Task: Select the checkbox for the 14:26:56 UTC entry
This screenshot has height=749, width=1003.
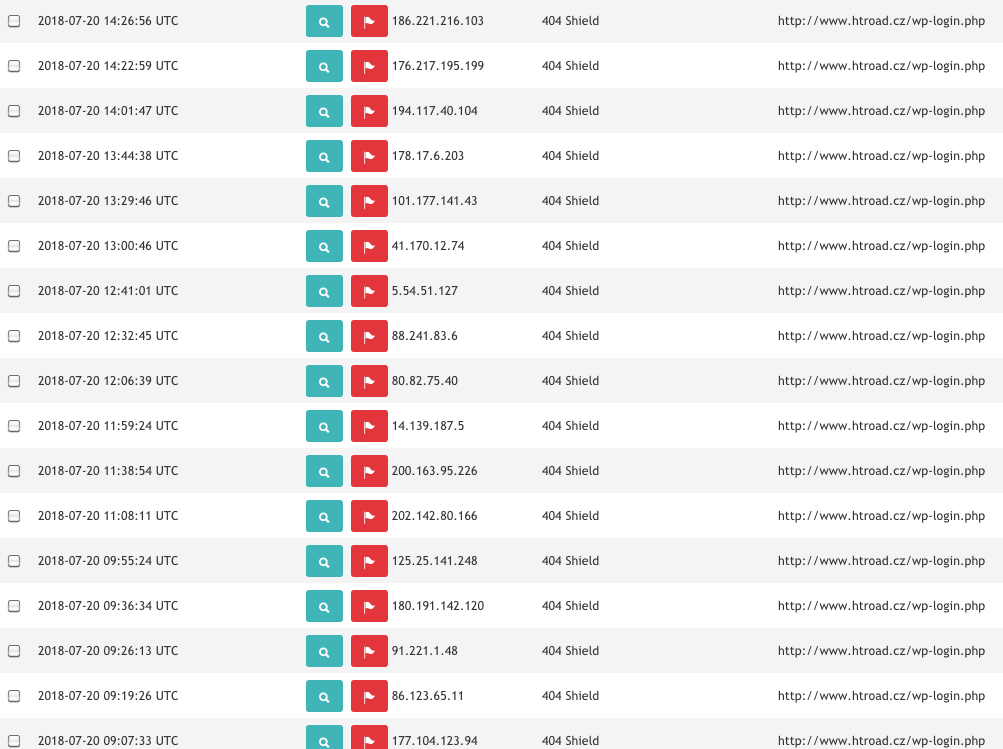Action: [x=14, y=21]
